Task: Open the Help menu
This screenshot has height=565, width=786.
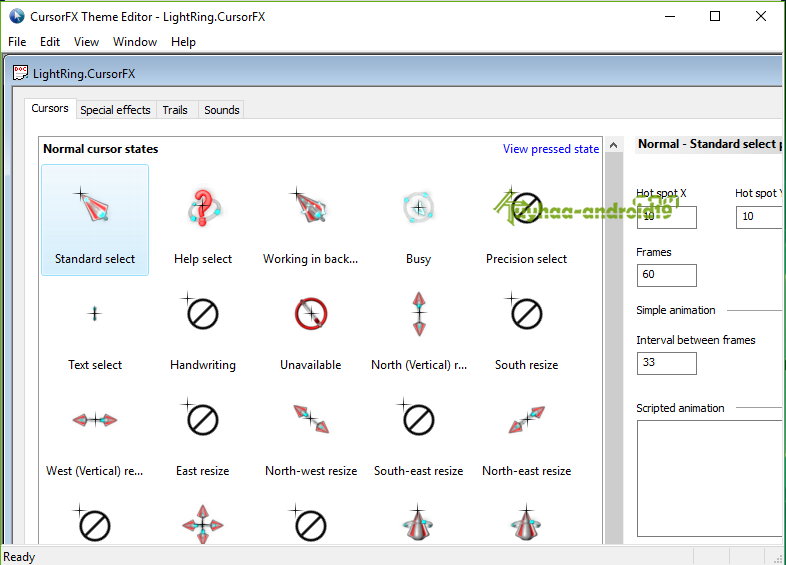Action: pos(183,42)
